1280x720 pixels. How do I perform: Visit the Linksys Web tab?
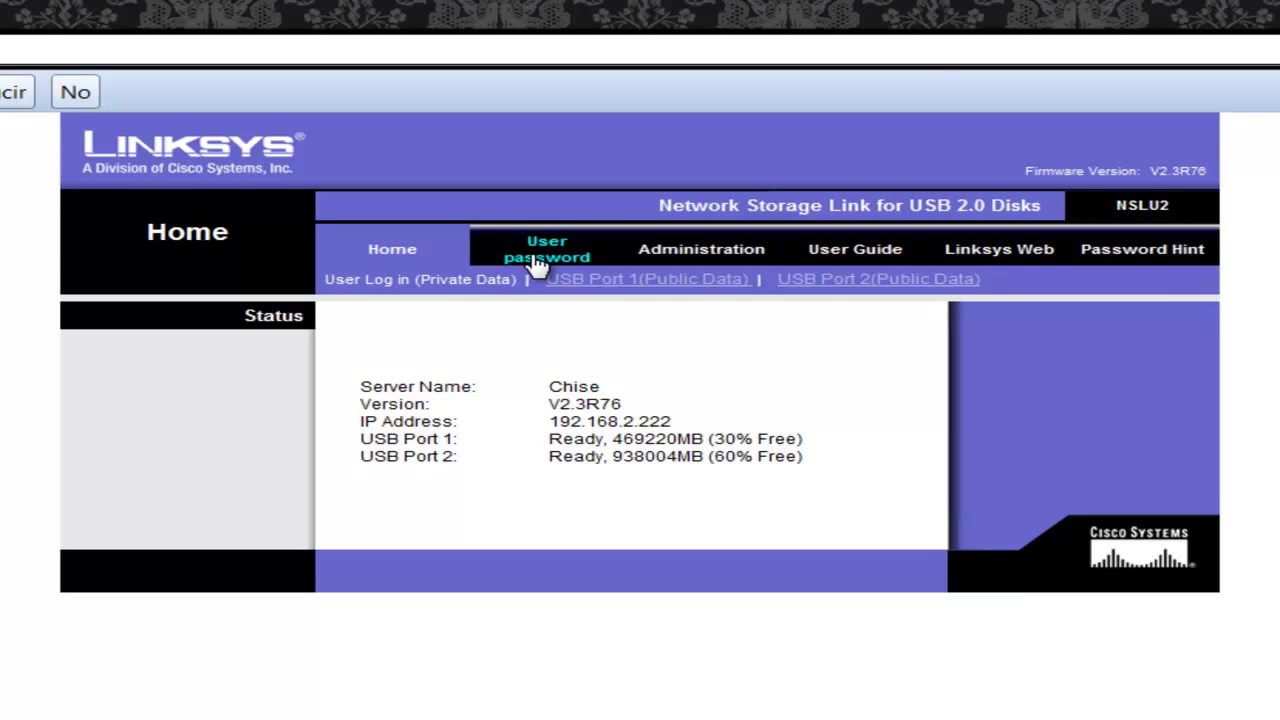999,249
